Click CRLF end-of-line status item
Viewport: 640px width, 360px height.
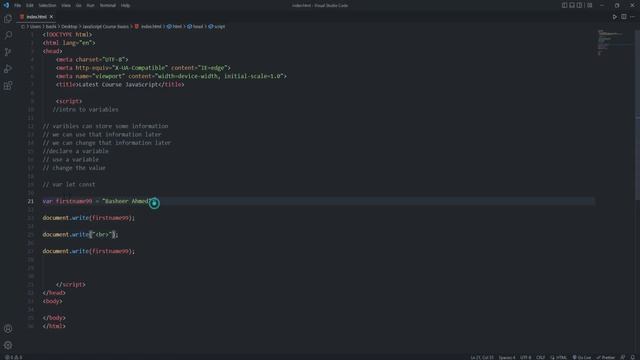(x=540, y=357)
